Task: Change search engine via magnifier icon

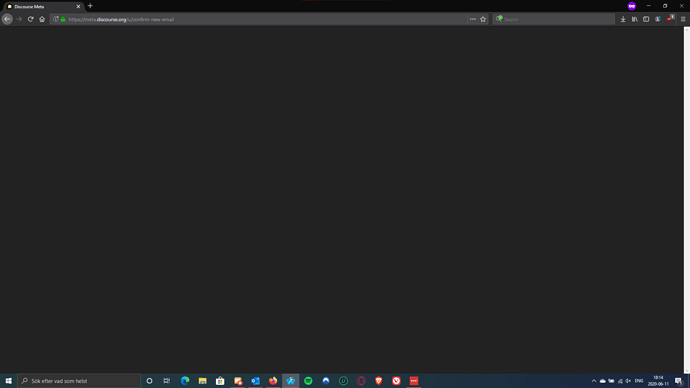Action: 499,19
